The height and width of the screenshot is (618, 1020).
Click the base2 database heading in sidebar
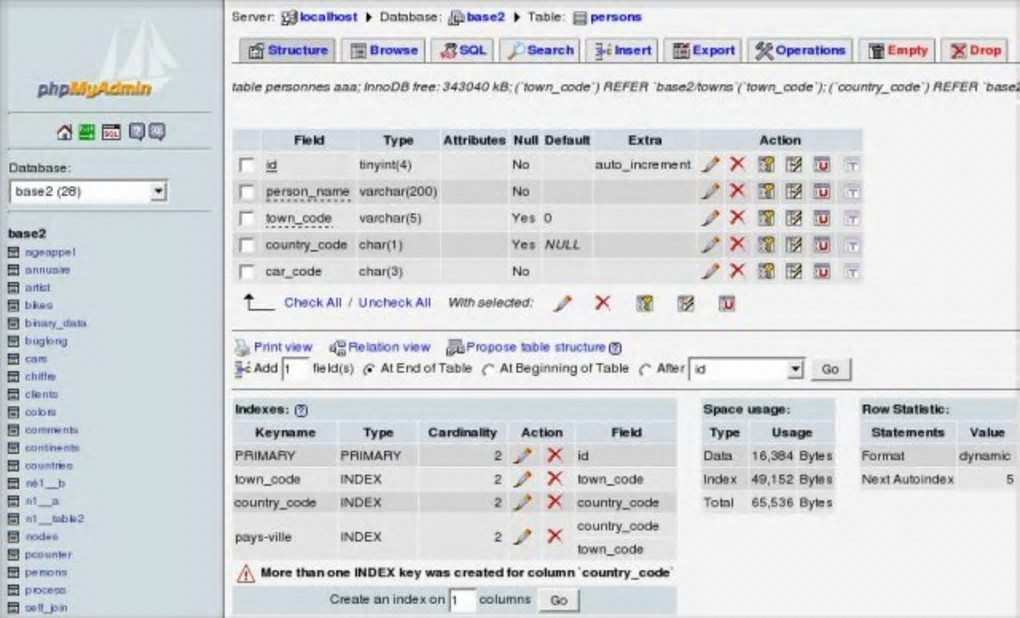27,234
